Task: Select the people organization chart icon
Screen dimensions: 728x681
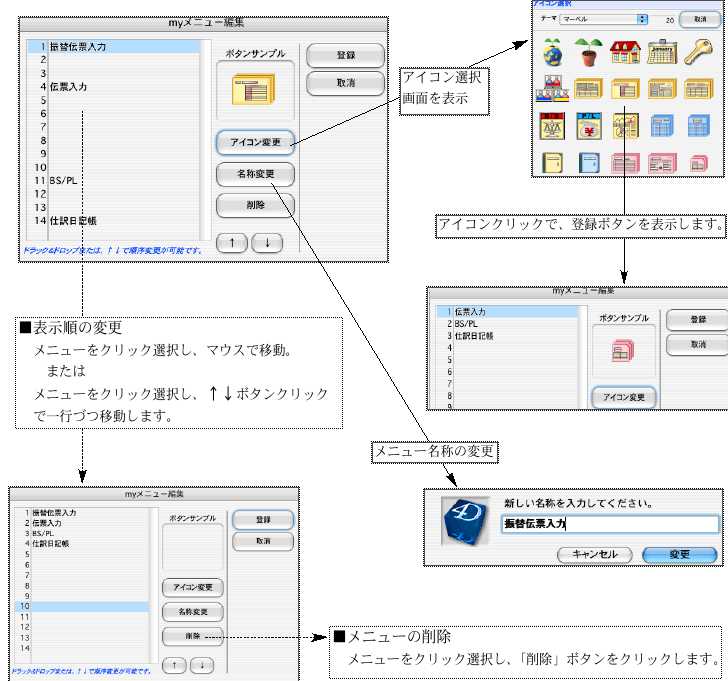Action: coord(551,89)
